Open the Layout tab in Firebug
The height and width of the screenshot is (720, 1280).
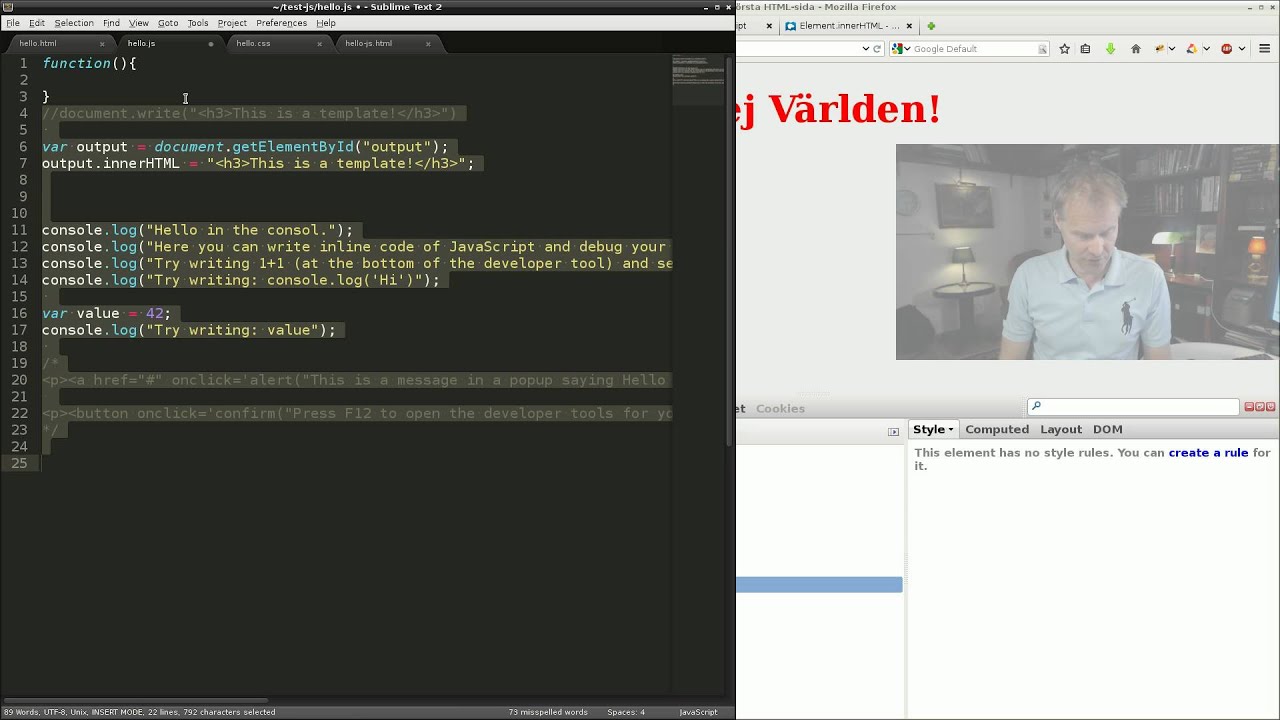pos(1061,430)
